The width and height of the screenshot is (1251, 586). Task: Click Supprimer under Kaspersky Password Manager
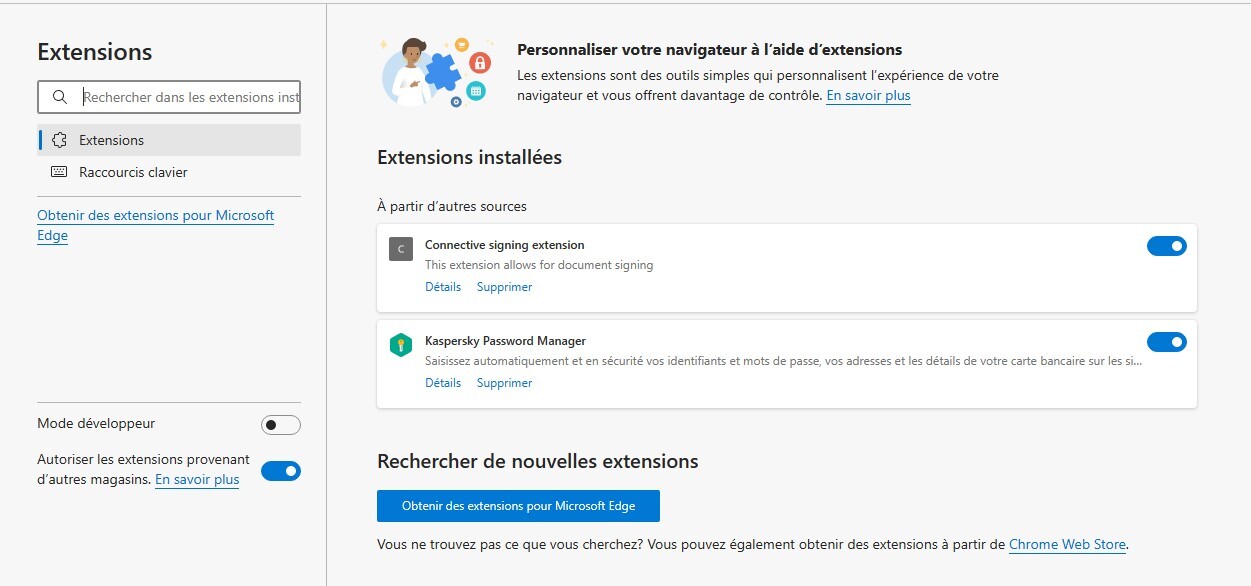(x=504, y=383)
